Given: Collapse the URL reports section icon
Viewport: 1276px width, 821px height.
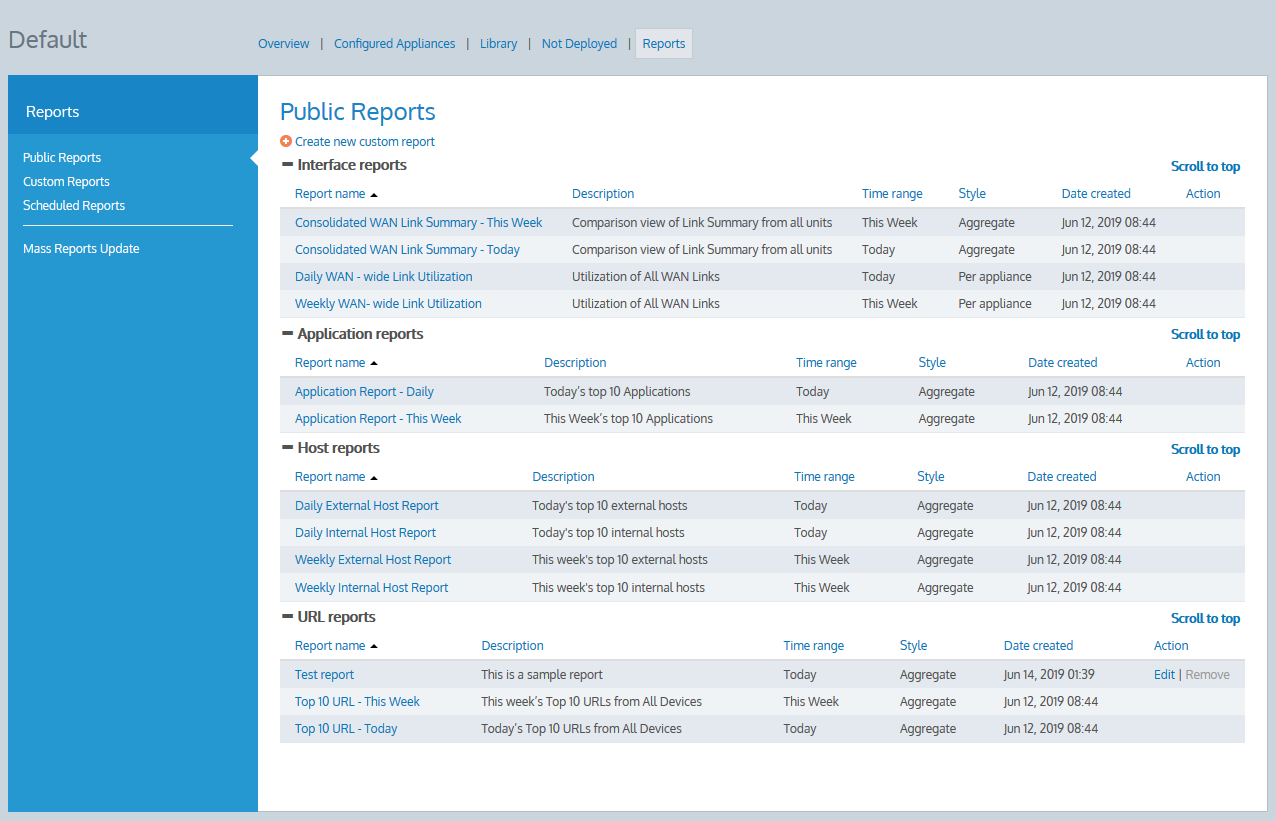Looking at the screenshot, I should 288,617.
